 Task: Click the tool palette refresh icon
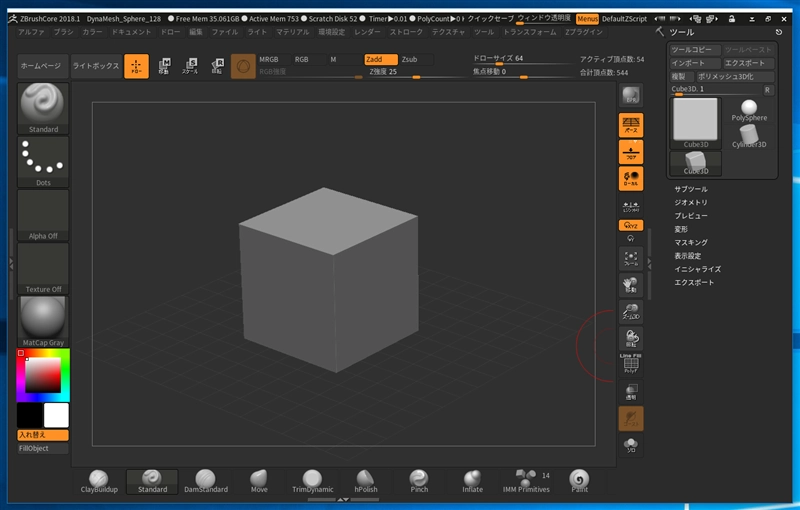779,32
